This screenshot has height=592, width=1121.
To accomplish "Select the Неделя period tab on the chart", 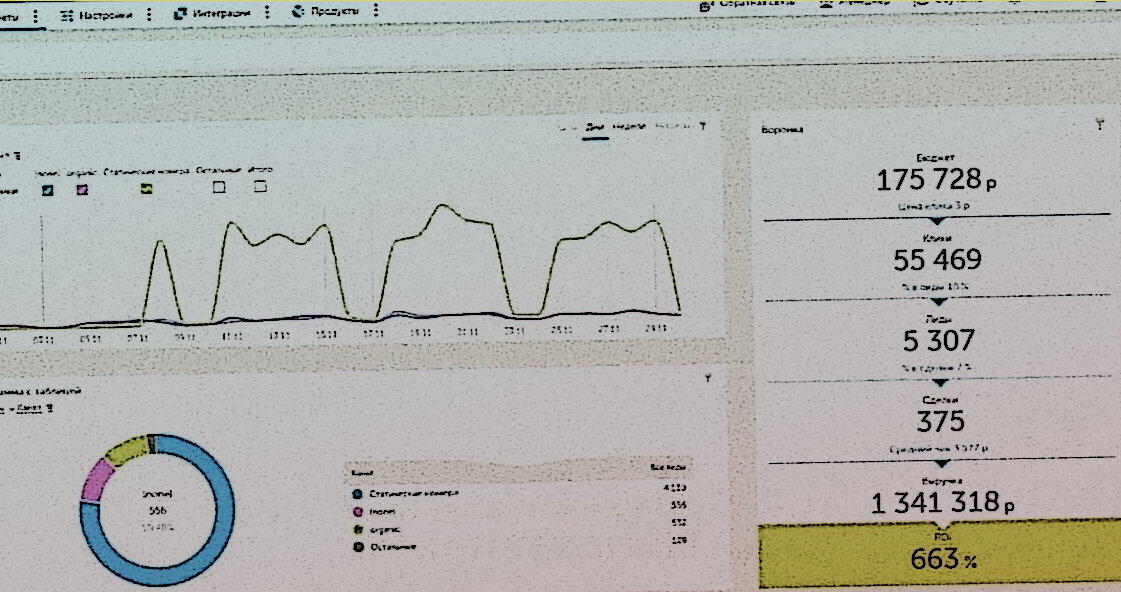I will coord(629,127).
